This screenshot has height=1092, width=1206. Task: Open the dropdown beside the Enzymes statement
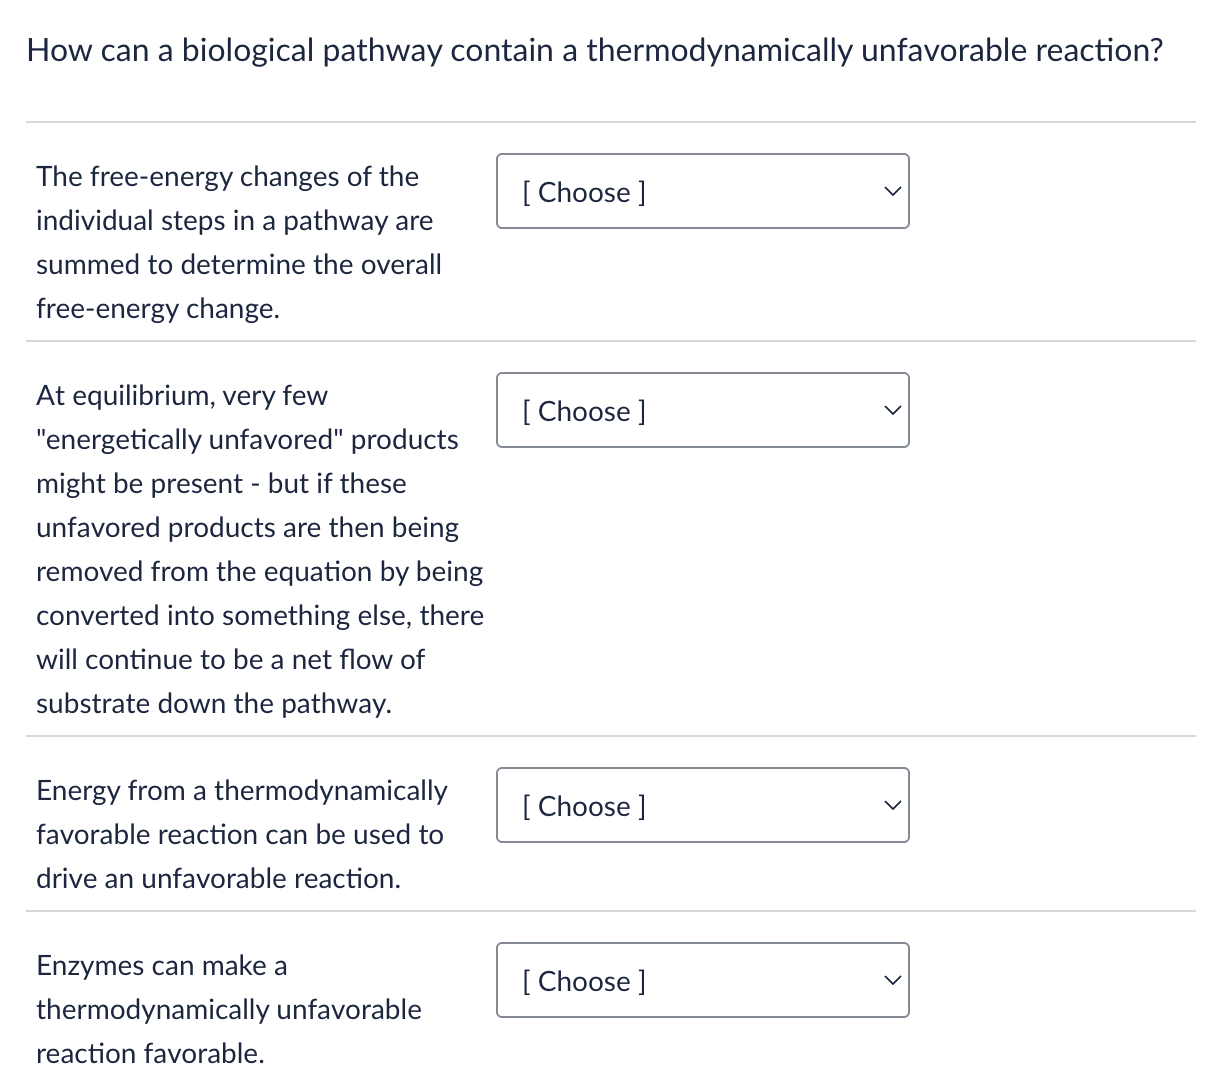tap(702, 980)
